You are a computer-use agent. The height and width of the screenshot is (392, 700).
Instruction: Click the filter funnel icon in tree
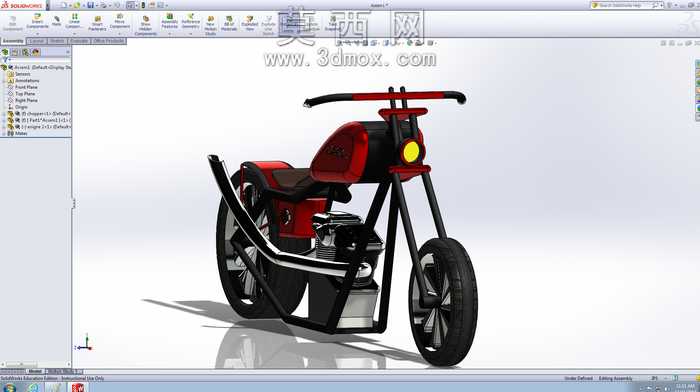[x=5, y=60]
